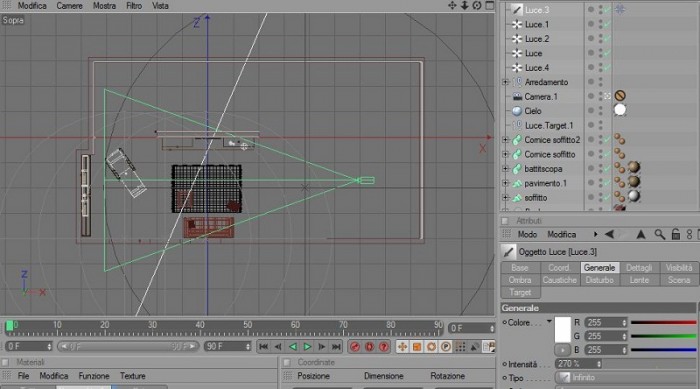Expand the Arredamento tree item
The height and width of the screenshot is (389, 700).
pyautogui.click(x=505, y=82)
